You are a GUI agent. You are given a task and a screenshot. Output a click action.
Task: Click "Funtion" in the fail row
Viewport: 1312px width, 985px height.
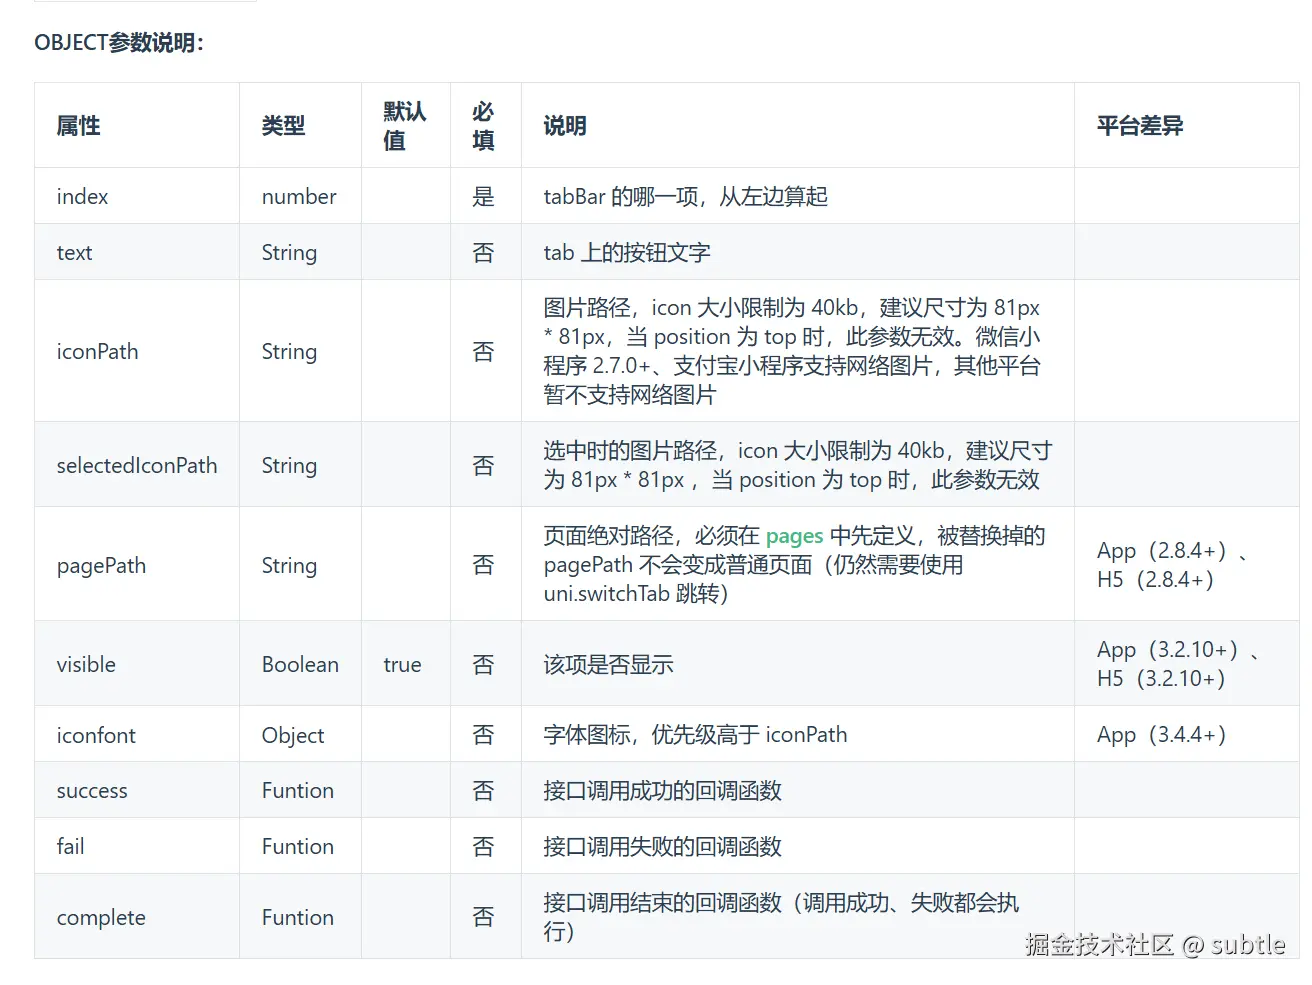coord(298,847)
